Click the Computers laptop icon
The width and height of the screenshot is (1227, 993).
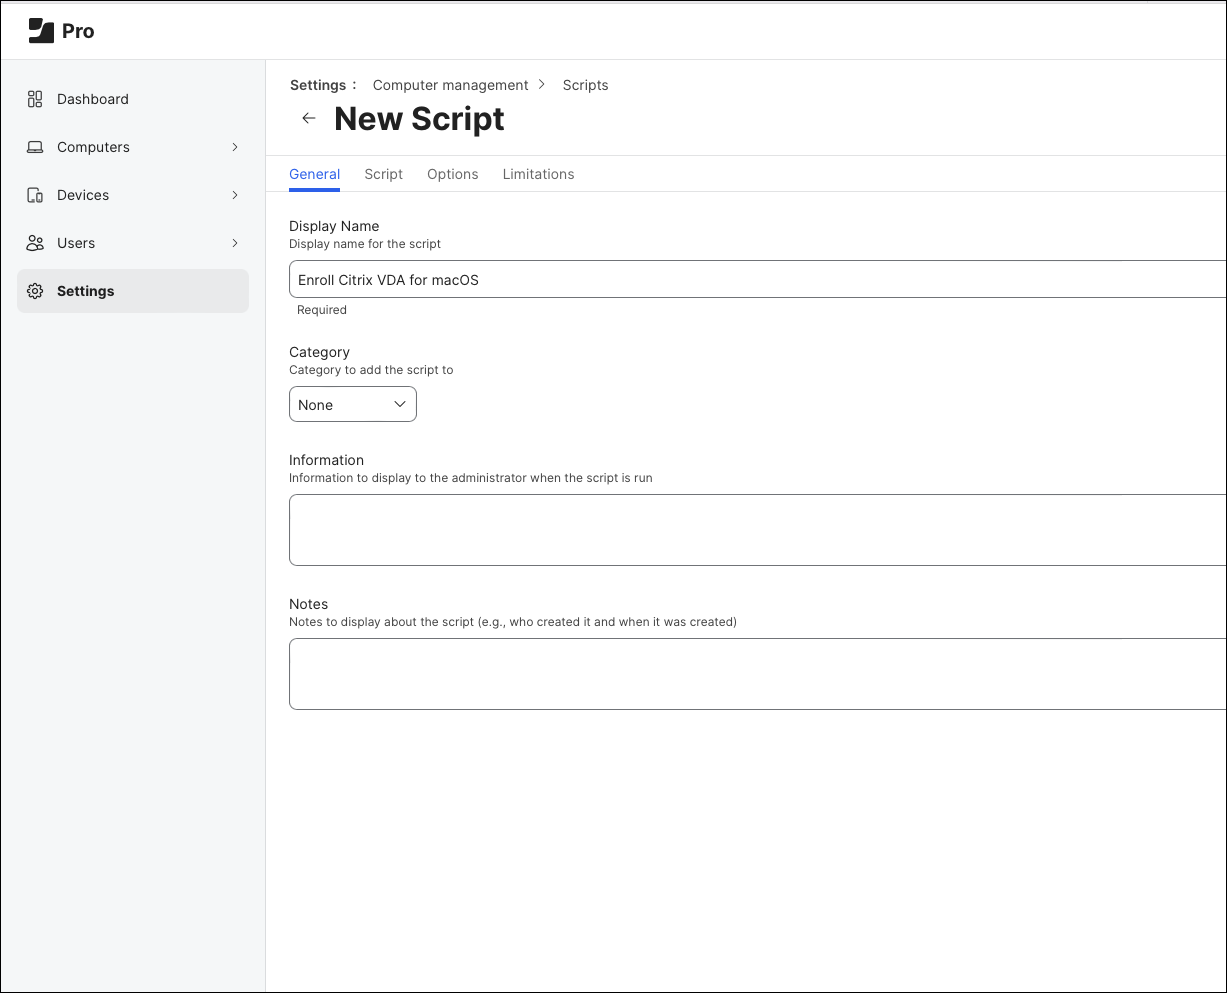click(x=35, y=147)
